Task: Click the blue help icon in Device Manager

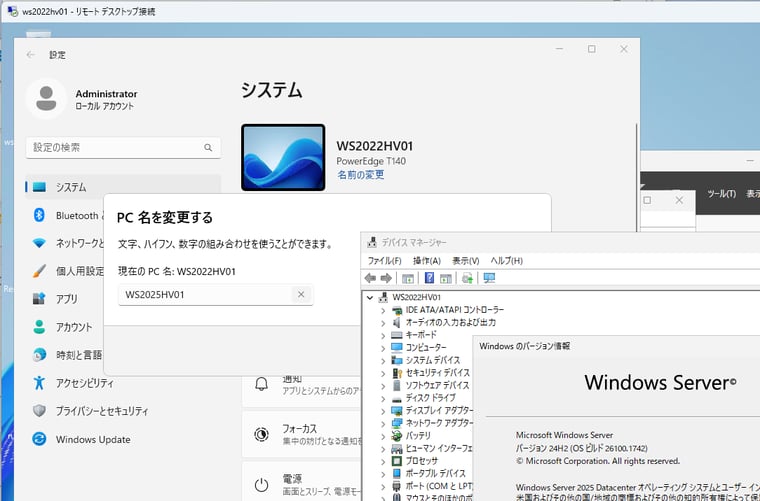Action: (429, 278)
